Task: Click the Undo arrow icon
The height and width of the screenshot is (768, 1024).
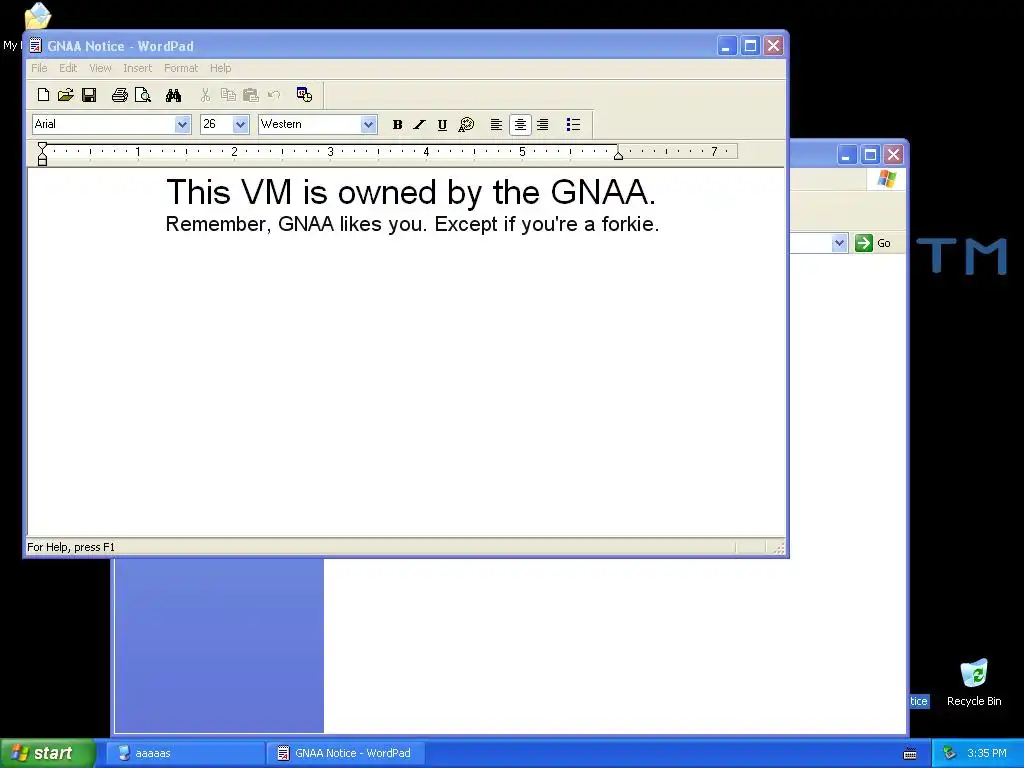Action: pos(274,95)
